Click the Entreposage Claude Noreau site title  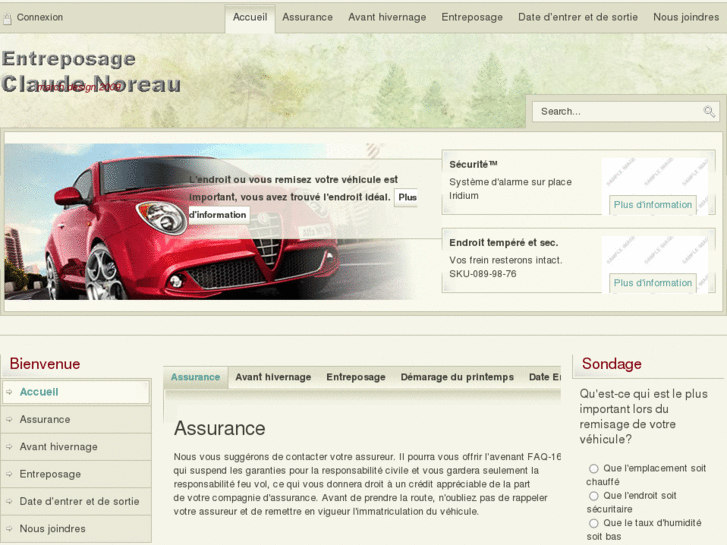(x=91, y=71)
